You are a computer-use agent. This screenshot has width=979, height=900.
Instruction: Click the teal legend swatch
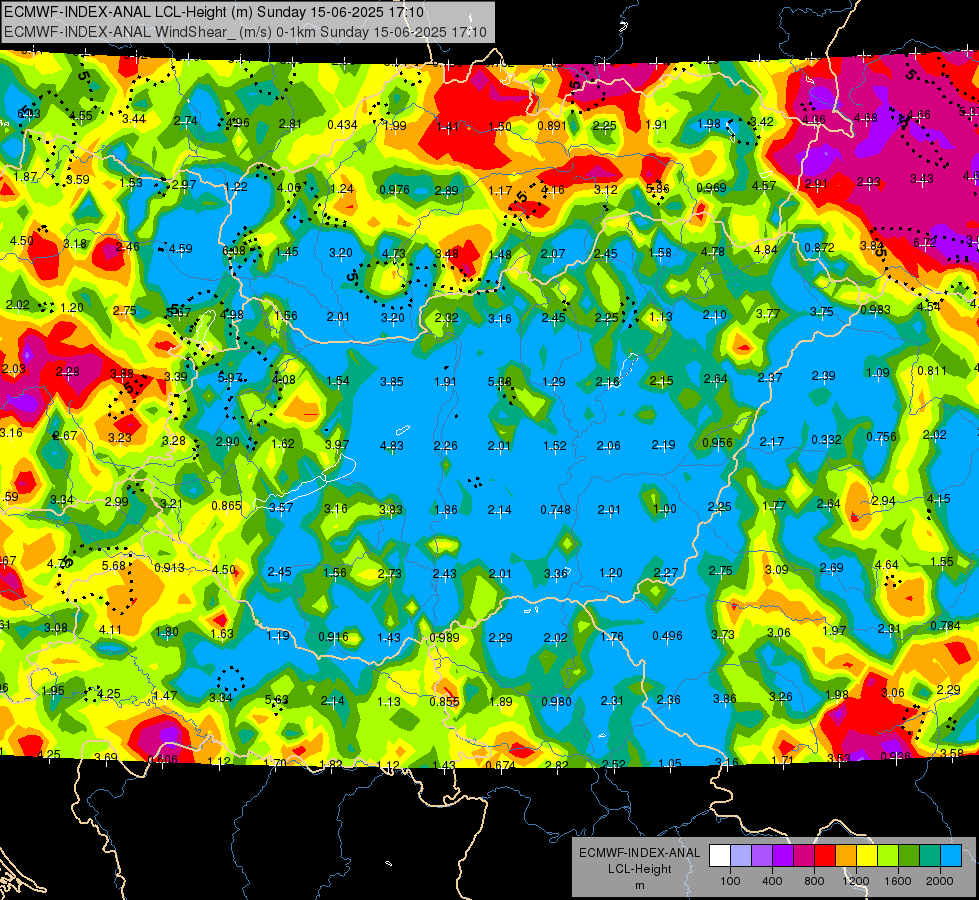point(930,856)
